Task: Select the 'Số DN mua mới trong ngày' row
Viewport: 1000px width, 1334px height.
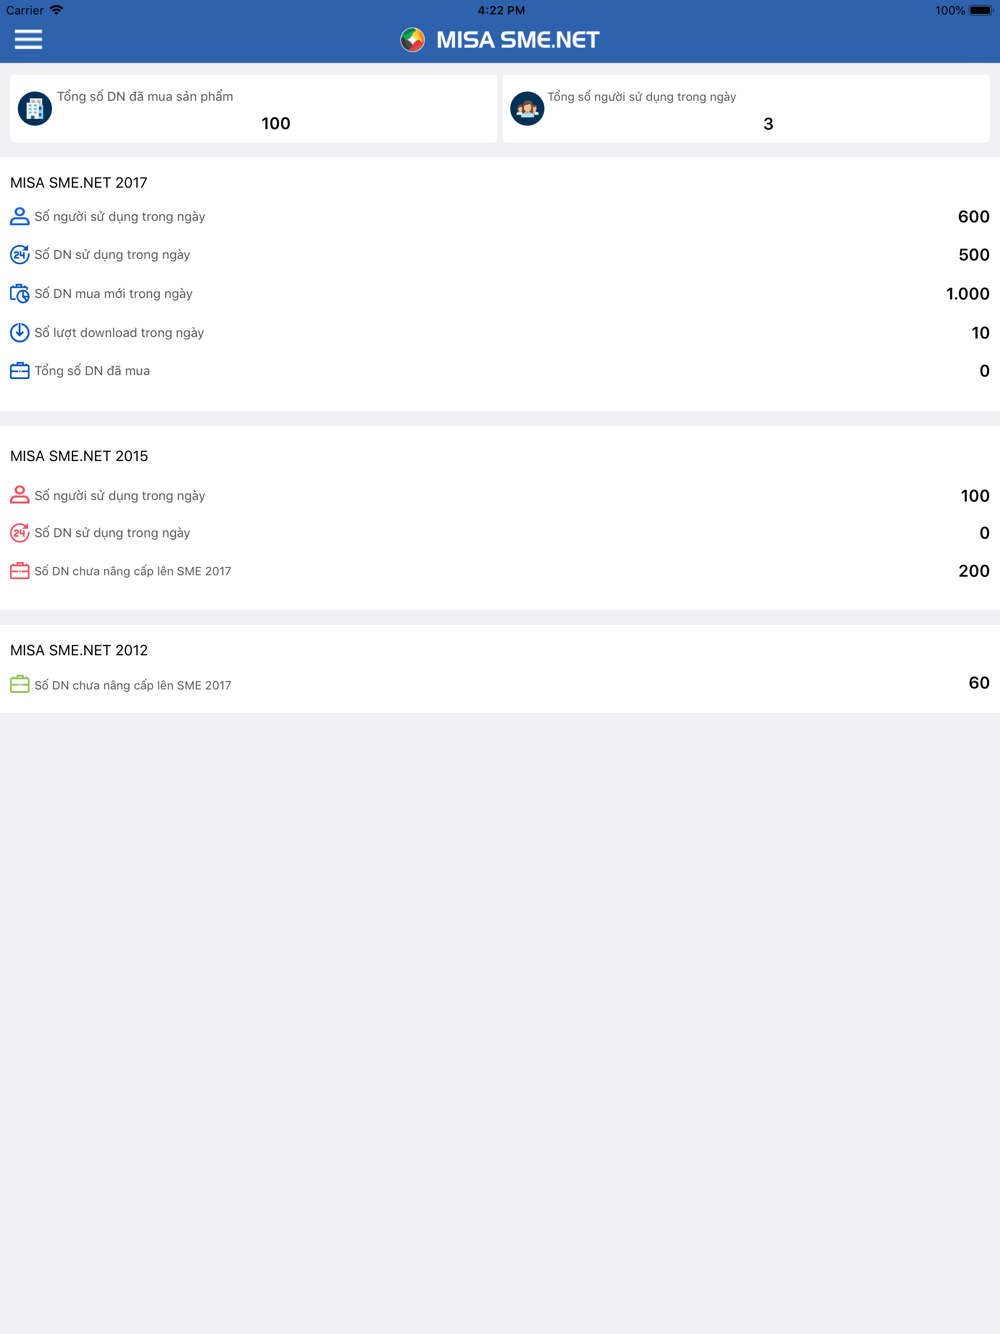Action: point(500,294)
